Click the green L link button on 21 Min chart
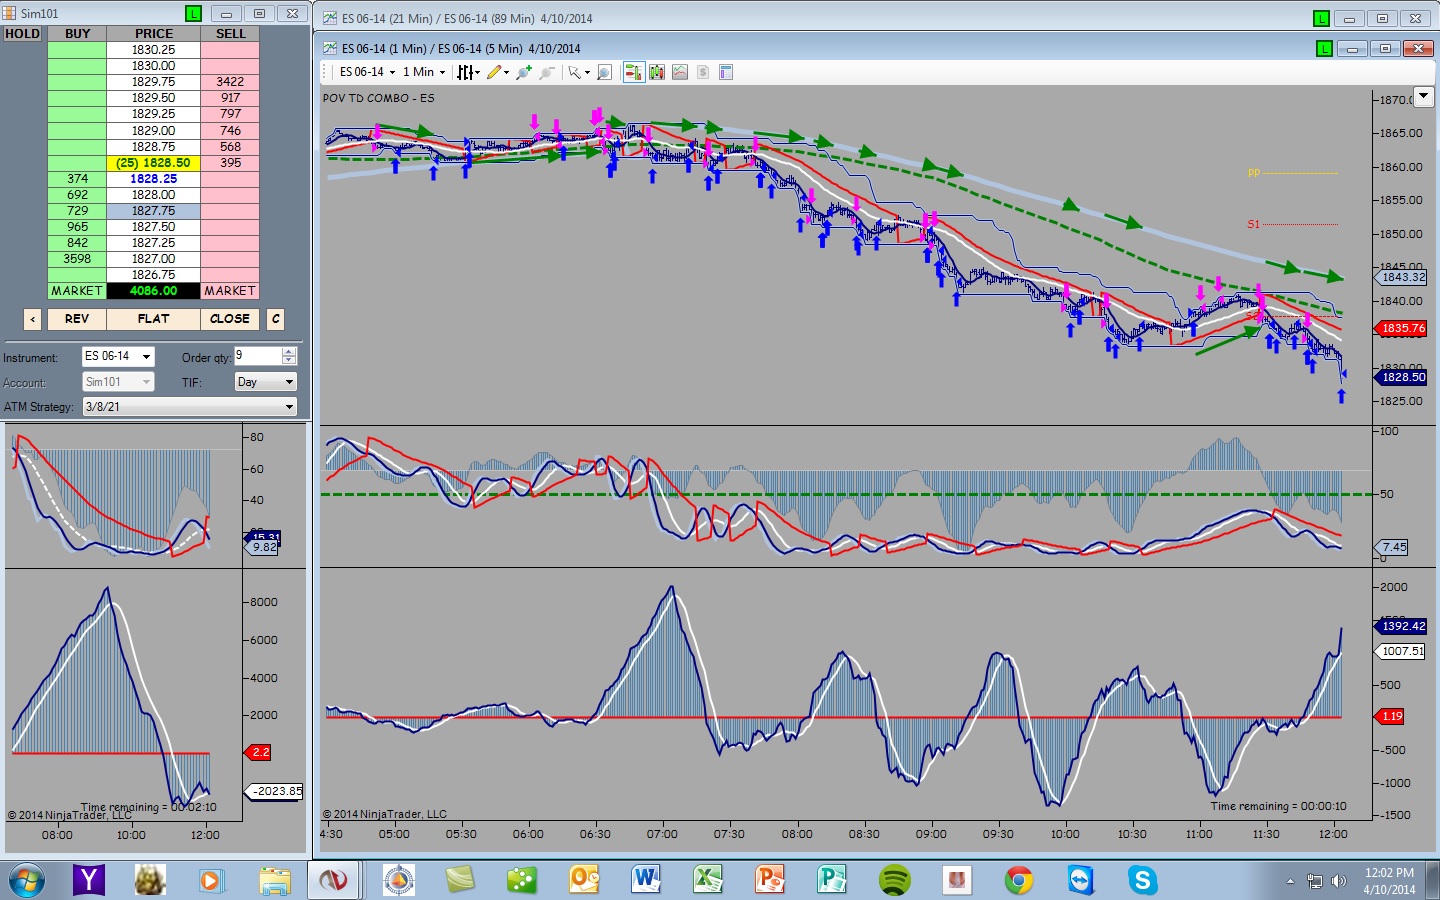 1321,18
